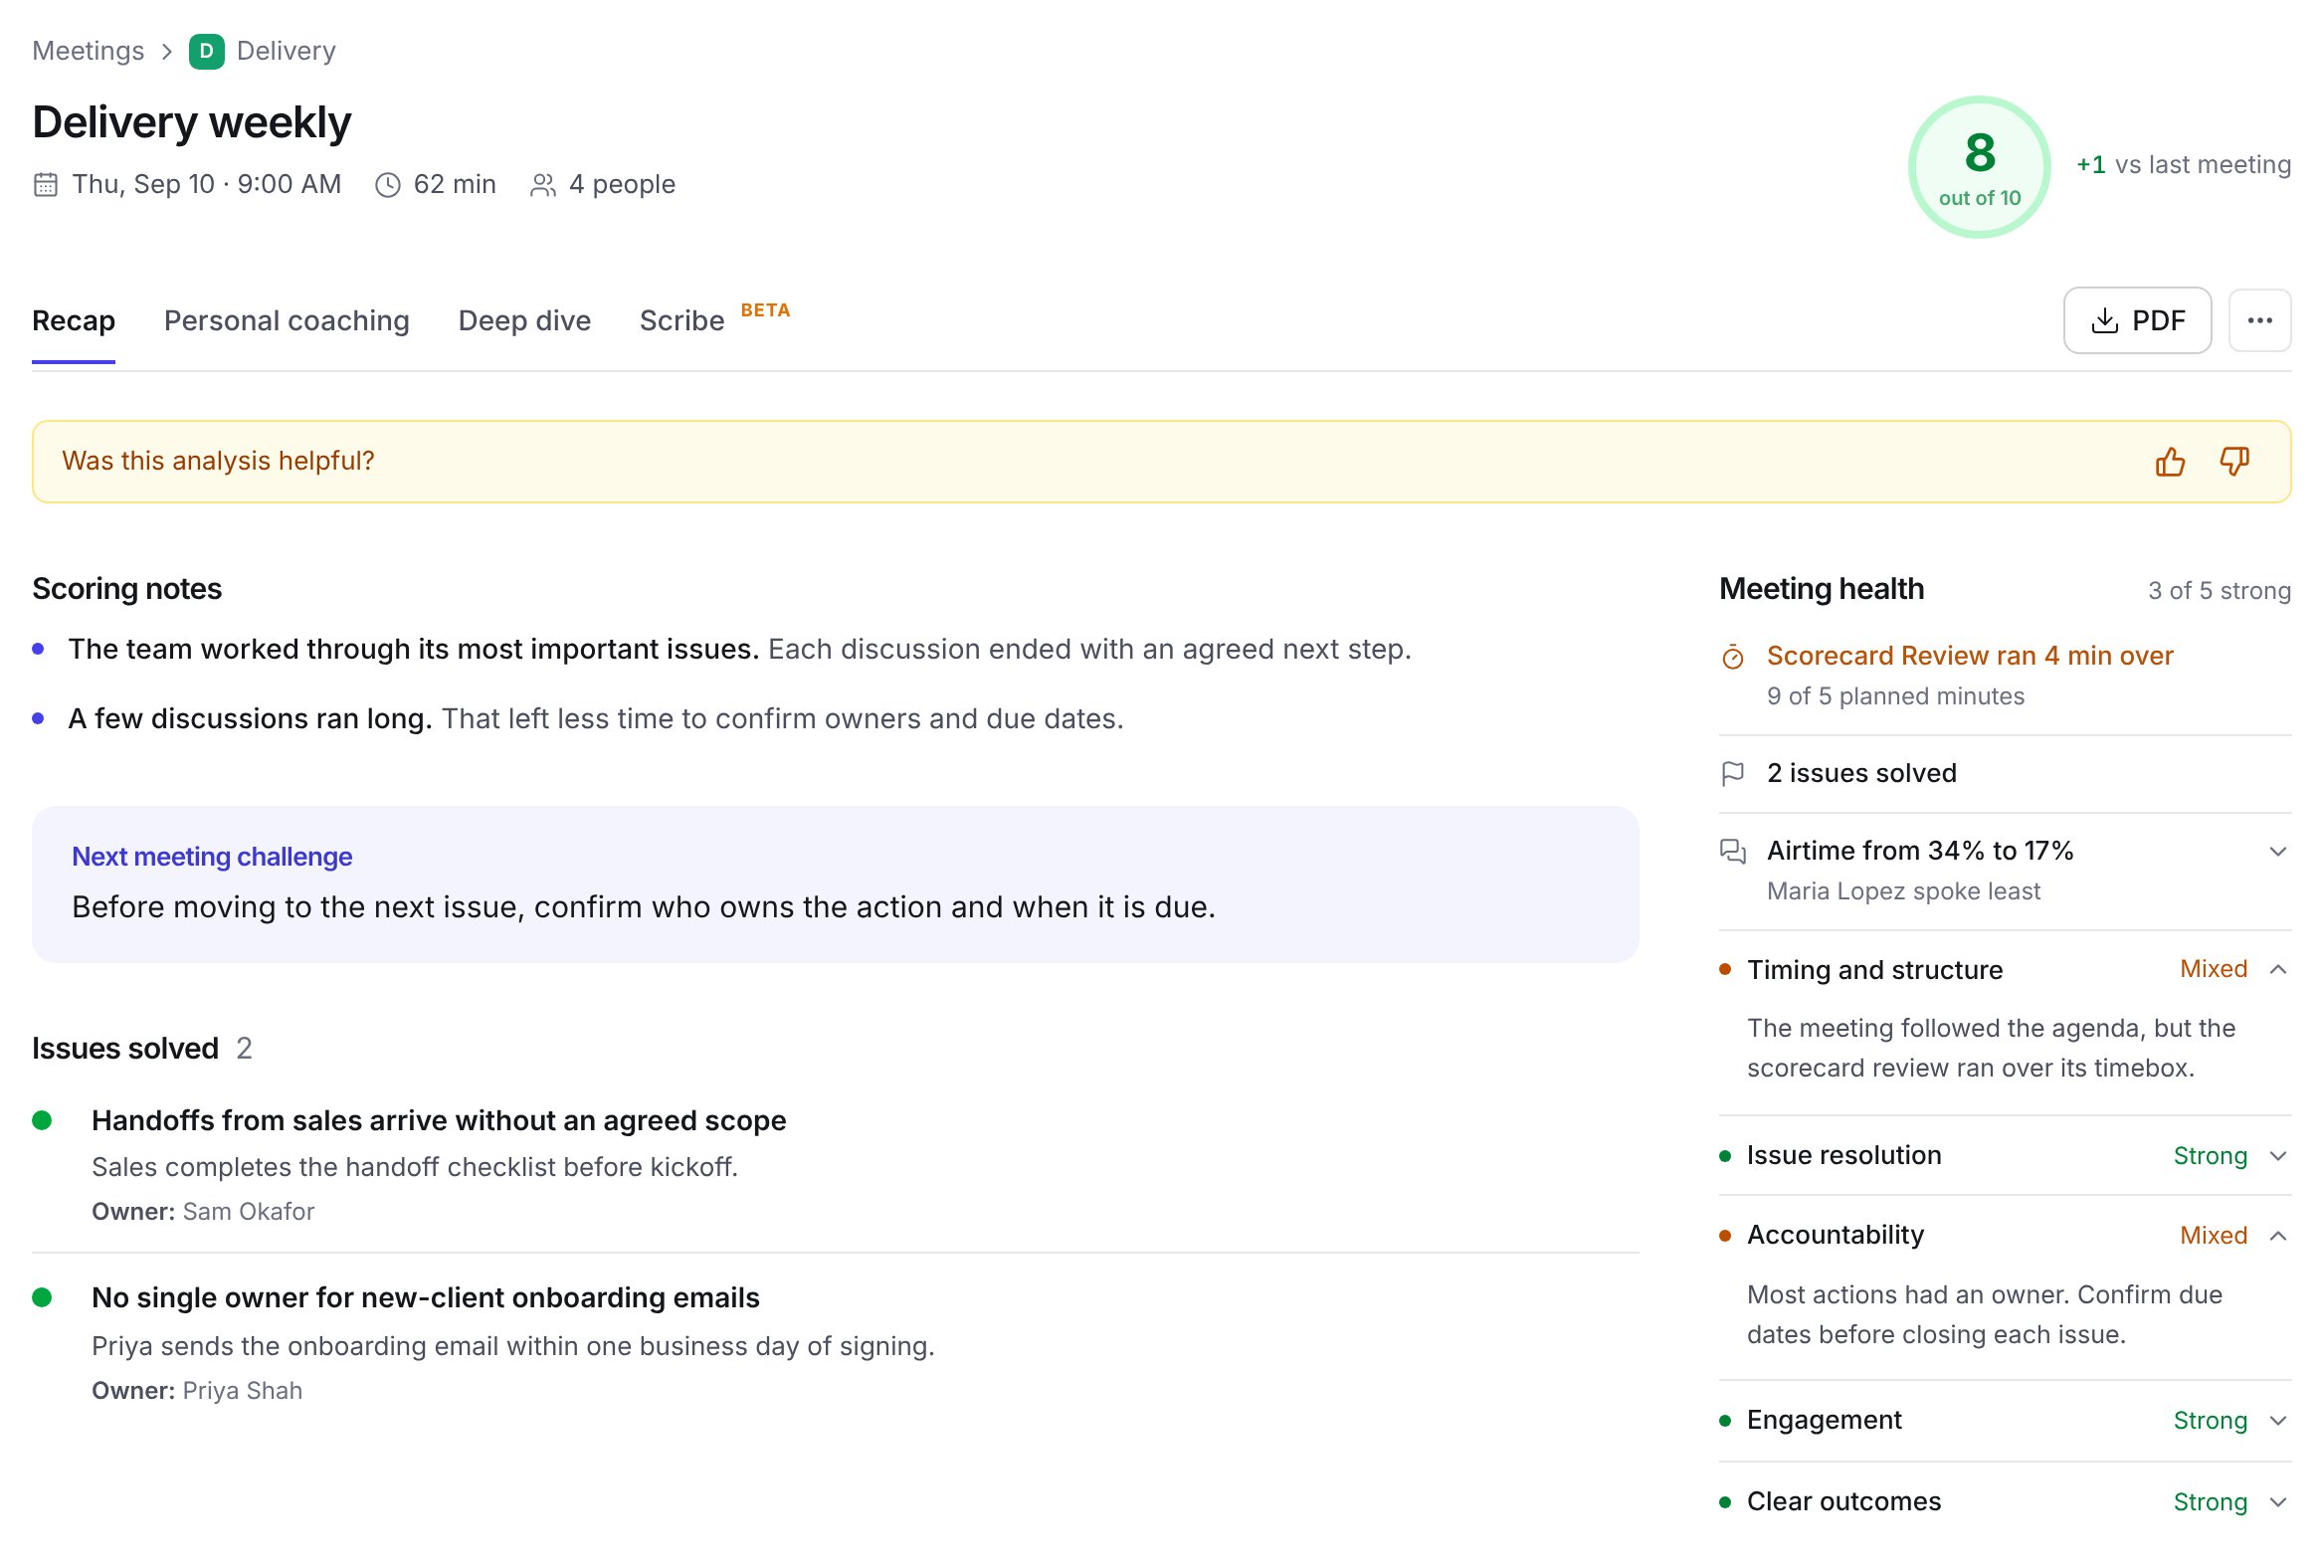Click the Next meeting challenge heading
This screenshot has width=2324, height=1568.
(211, 857)
